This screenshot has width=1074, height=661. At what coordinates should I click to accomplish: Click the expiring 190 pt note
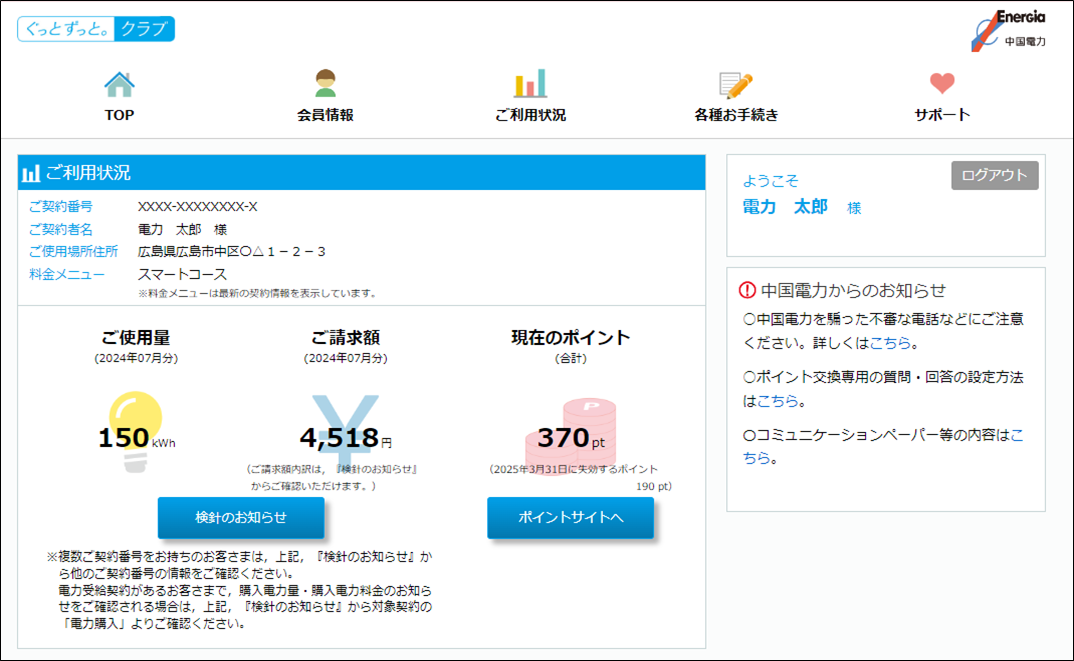tap(580, 478)
